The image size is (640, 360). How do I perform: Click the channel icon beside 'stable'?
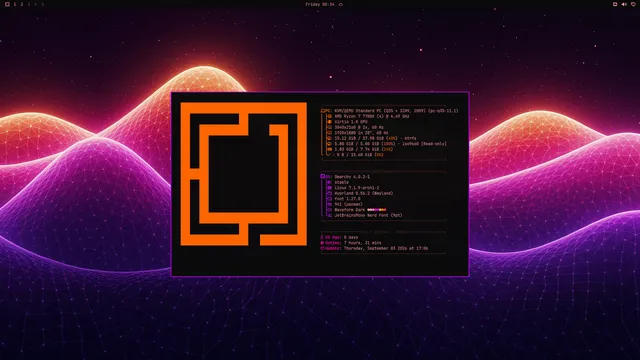329,182
